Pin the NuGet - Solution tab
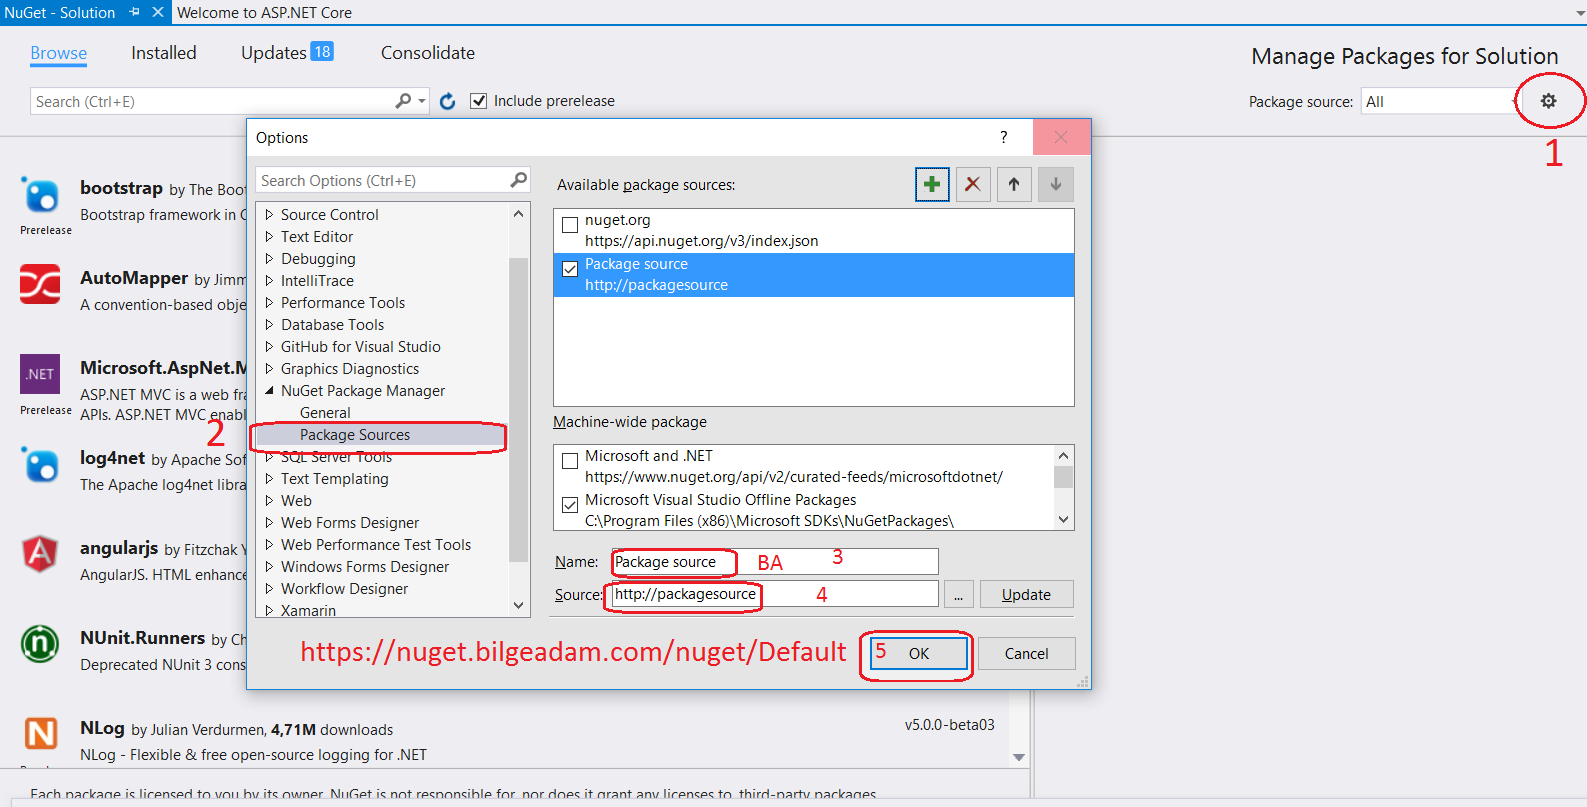The height and width of the screenshot is (807, 1587). (135, 12)
